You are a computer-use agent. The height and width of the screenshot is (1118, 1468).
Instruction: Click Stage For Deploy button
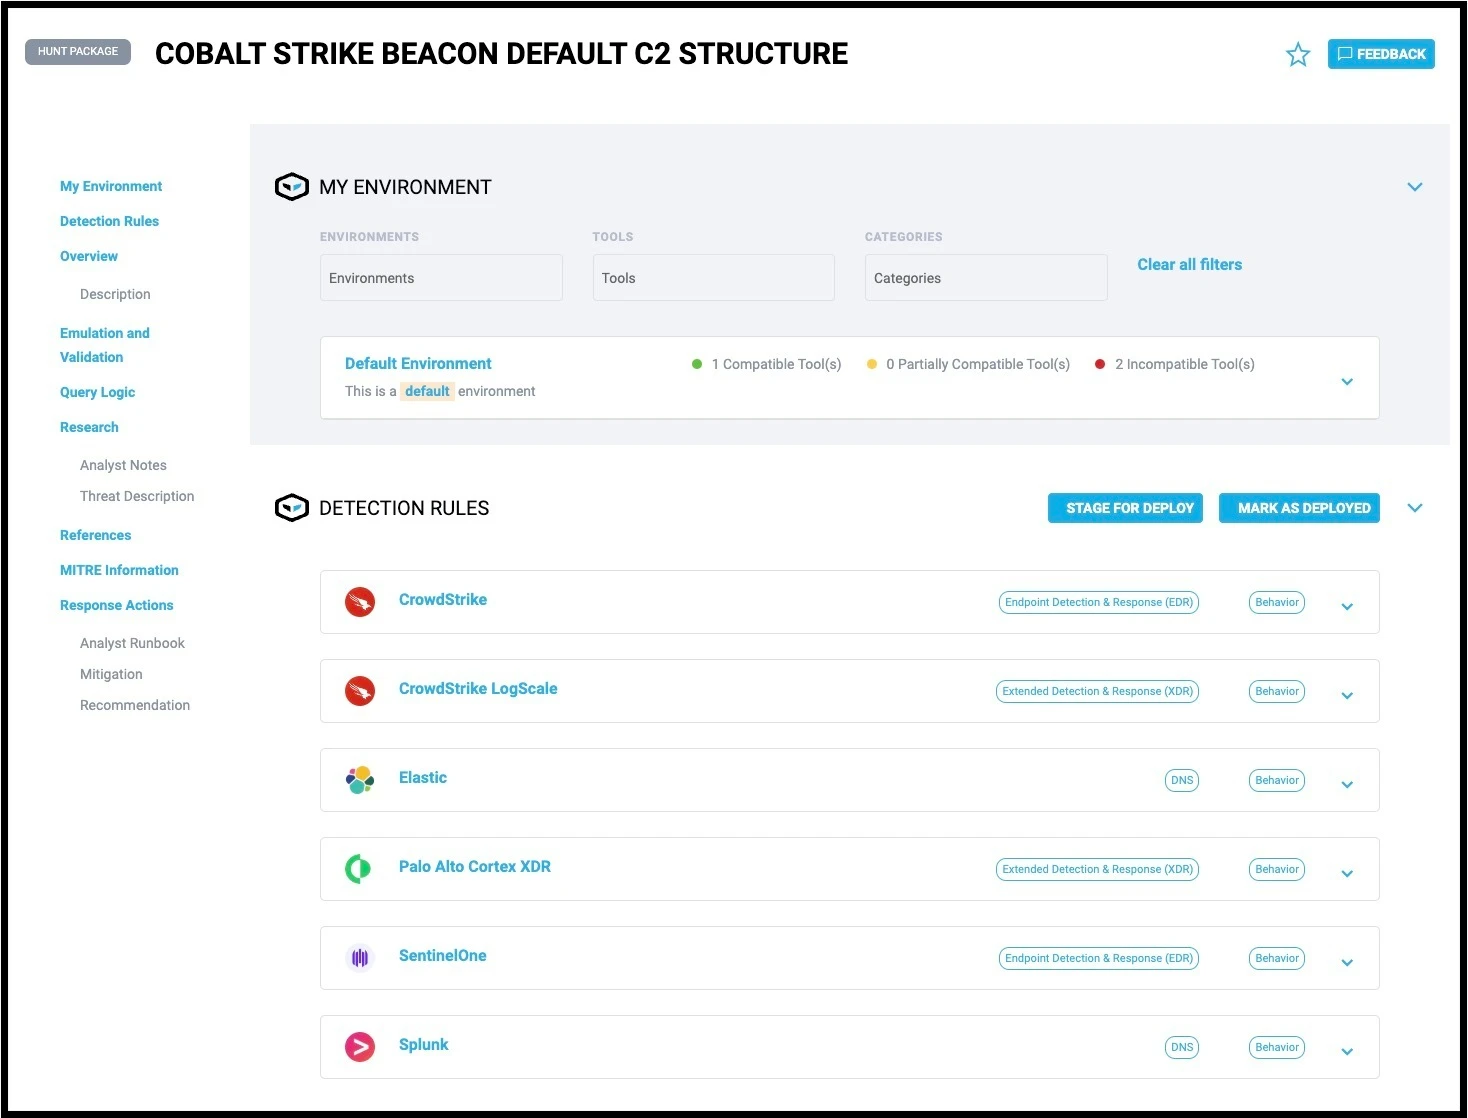pos(1125,508)
